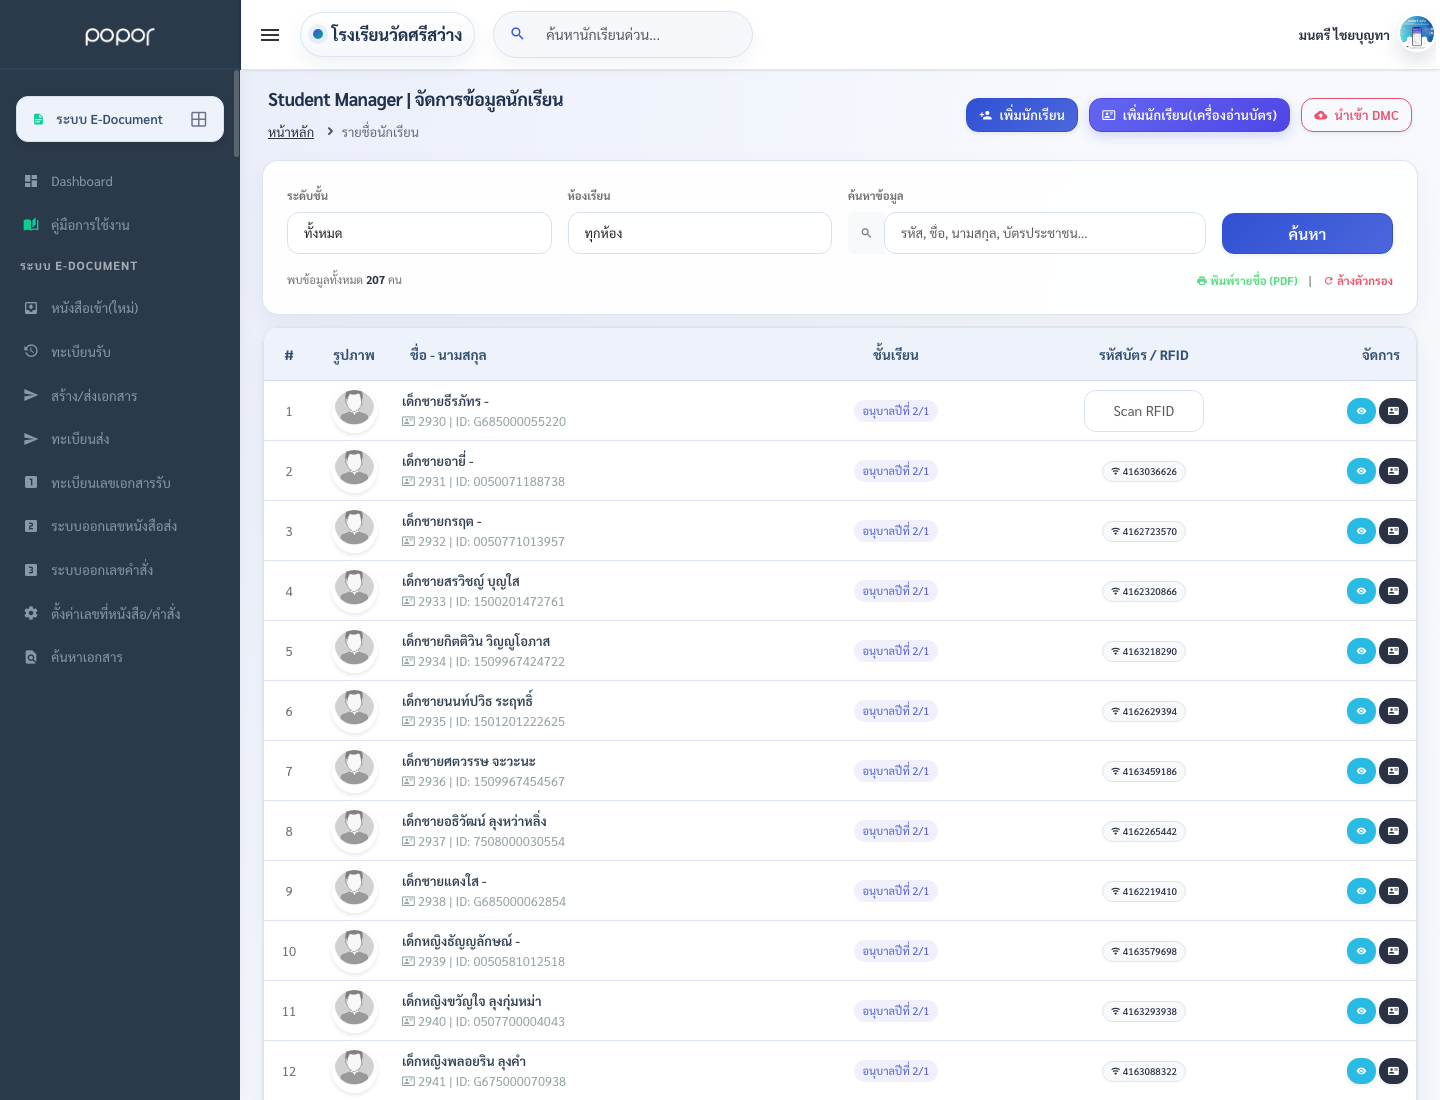Open the user profile avatar at top right
Image resolution: width=1440 pixels, height=1100 pixels.
tap(1417, 34)
